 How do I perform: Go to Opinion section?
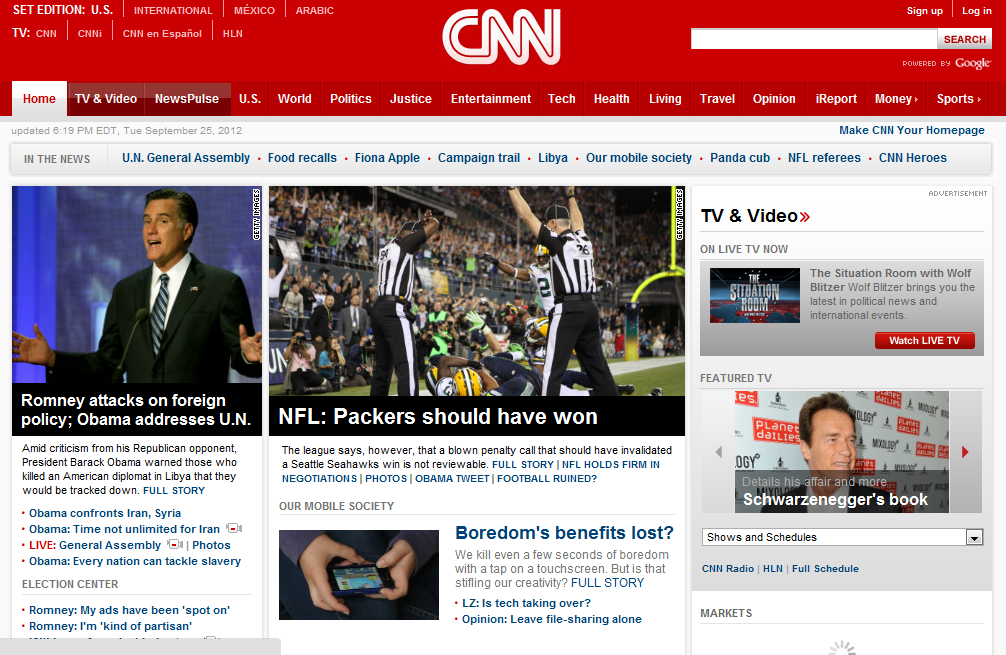point(774,99)
